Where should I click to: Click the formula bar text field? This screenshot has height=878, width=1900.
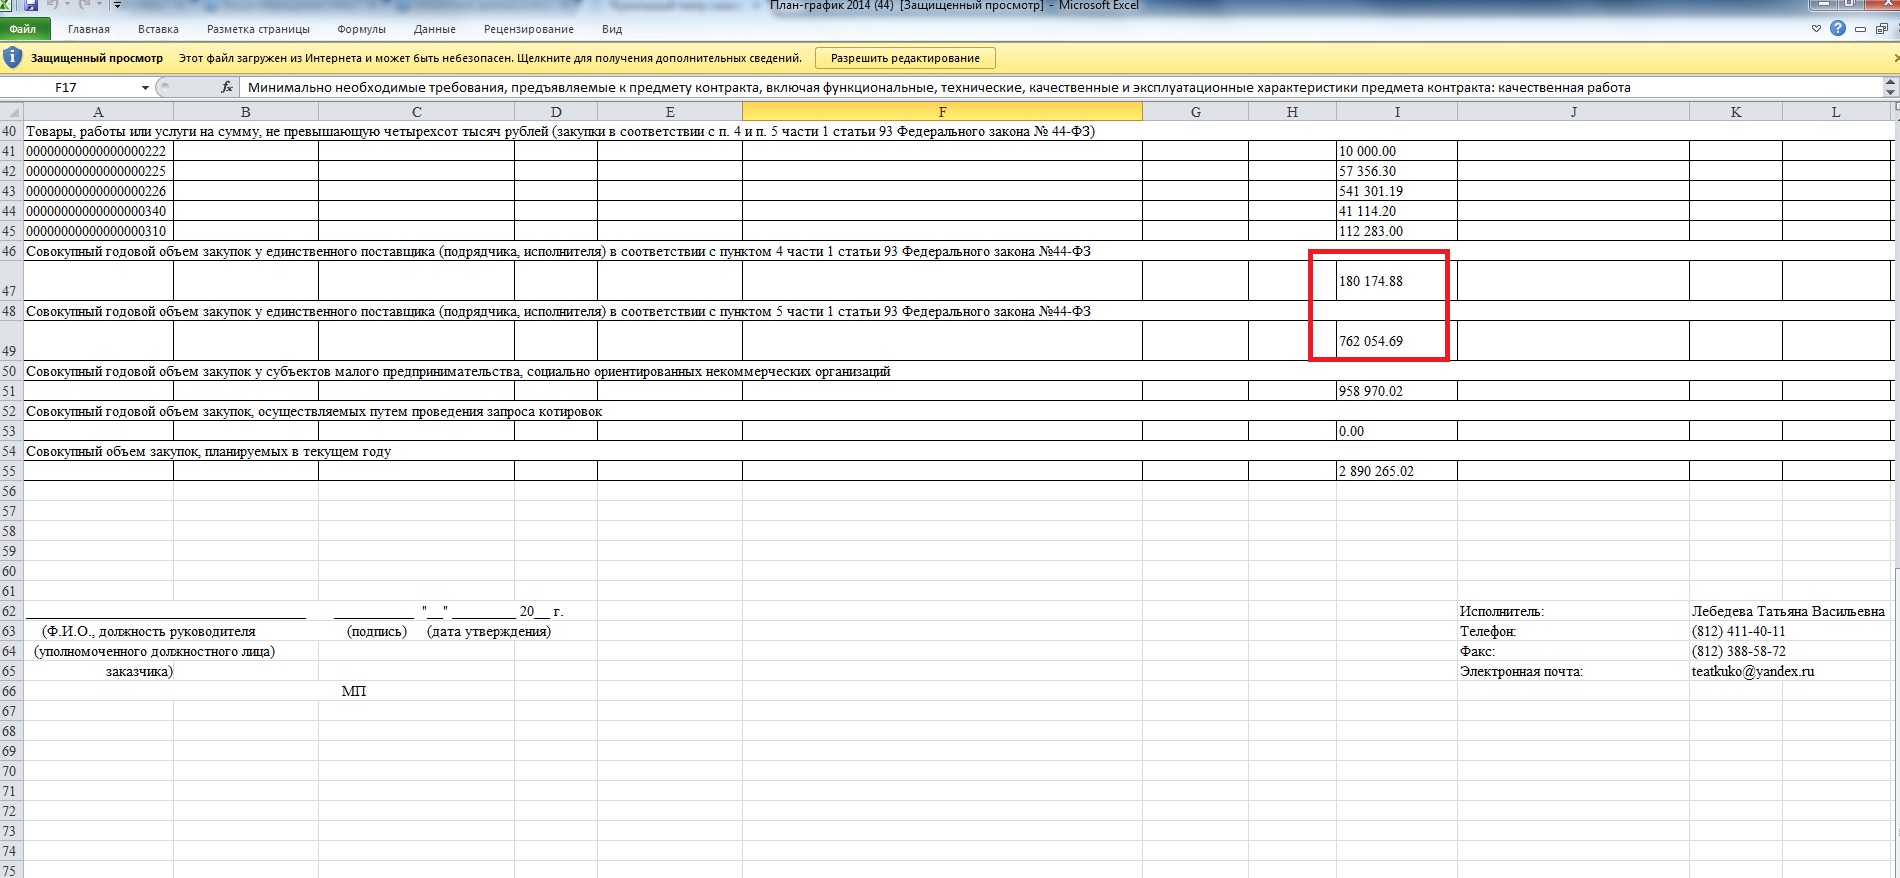click(1000, 88)
